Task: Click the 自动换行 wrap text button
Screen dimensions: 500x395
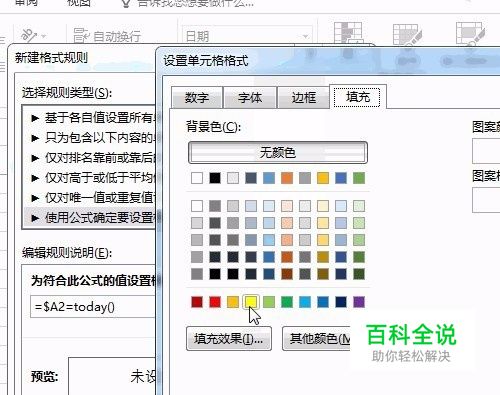Action: [x=107, y=36]
